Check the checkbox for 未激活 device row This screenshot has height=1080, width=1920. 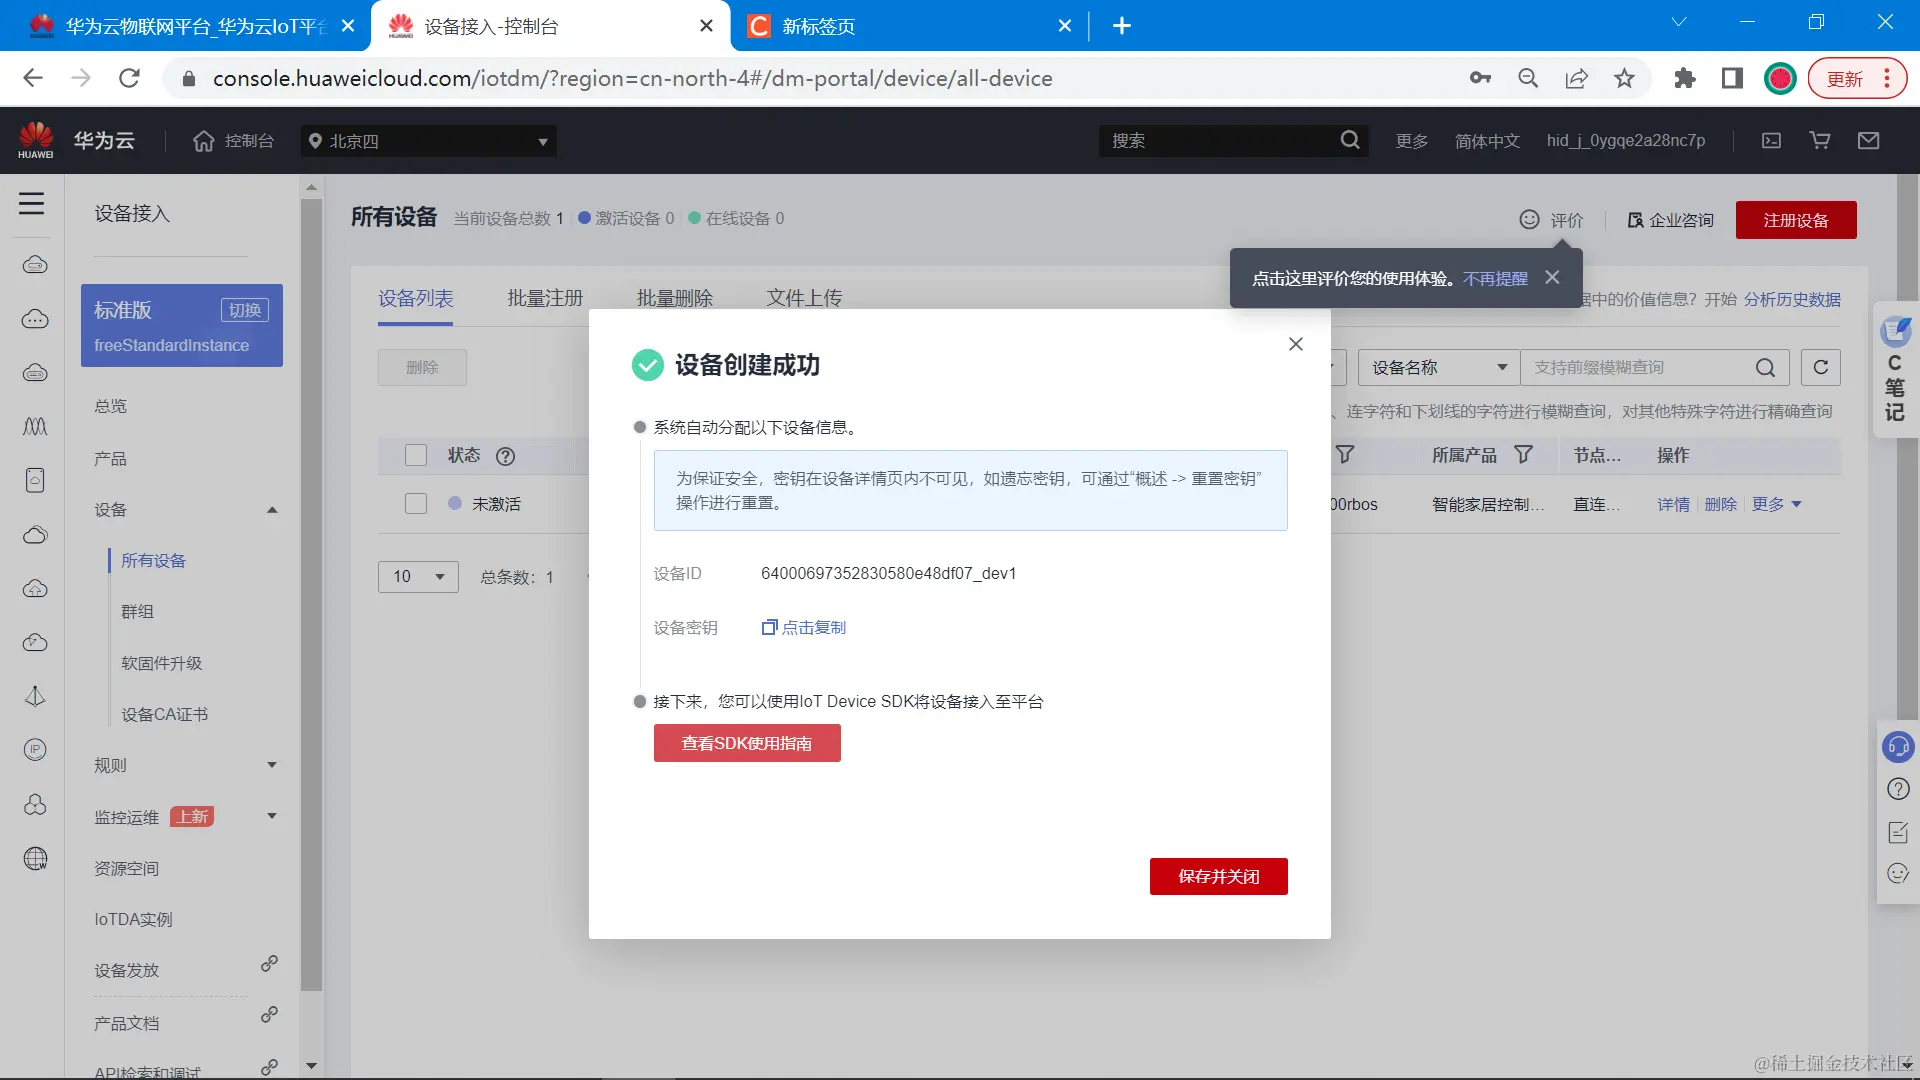coord(416,504)
